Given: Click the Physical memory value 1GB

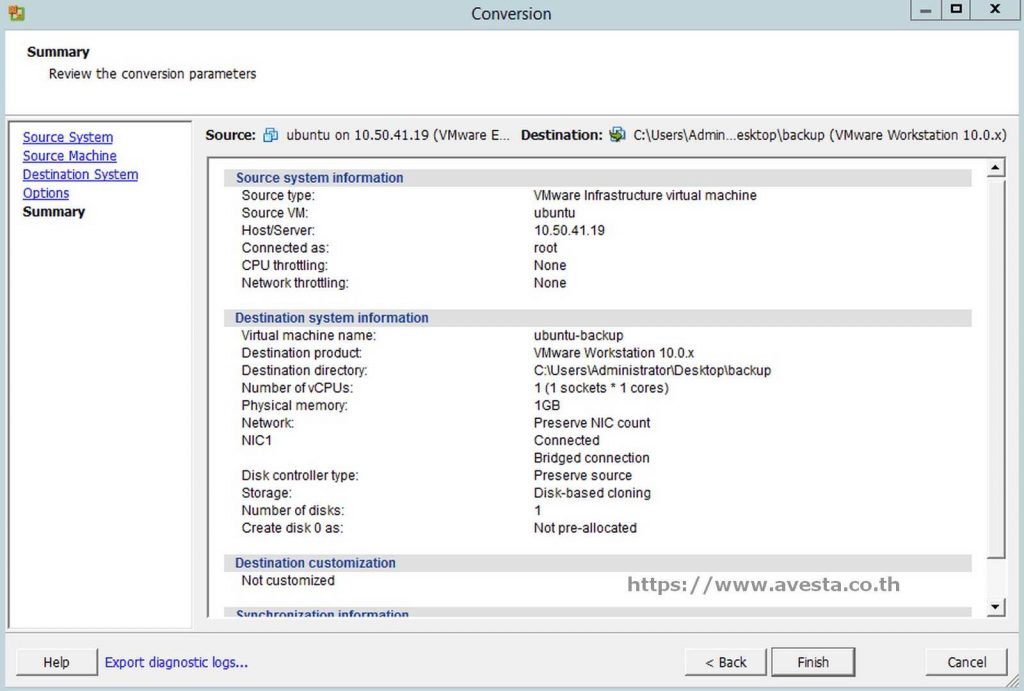Looking at the screenshot, I should [547, 406].
